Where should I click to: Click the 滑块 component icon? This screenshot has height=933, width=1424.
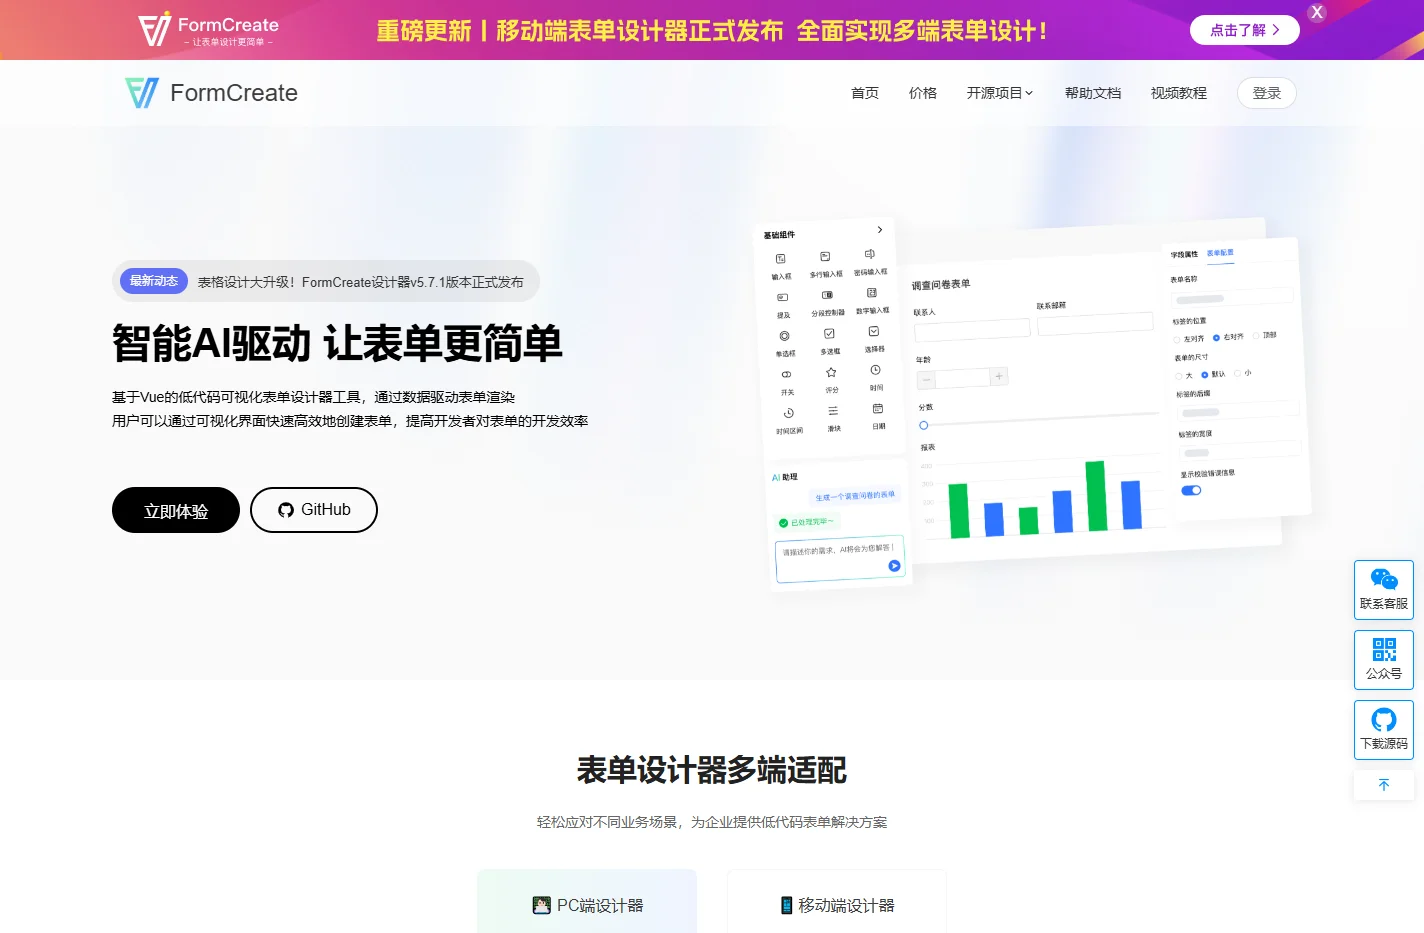click(x=833, y=411)
